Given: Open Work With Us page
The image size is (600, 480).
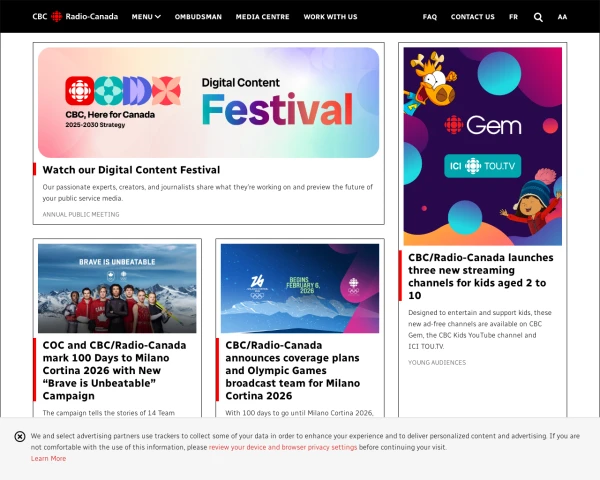Looking at the screenshot, I should 330,17.
